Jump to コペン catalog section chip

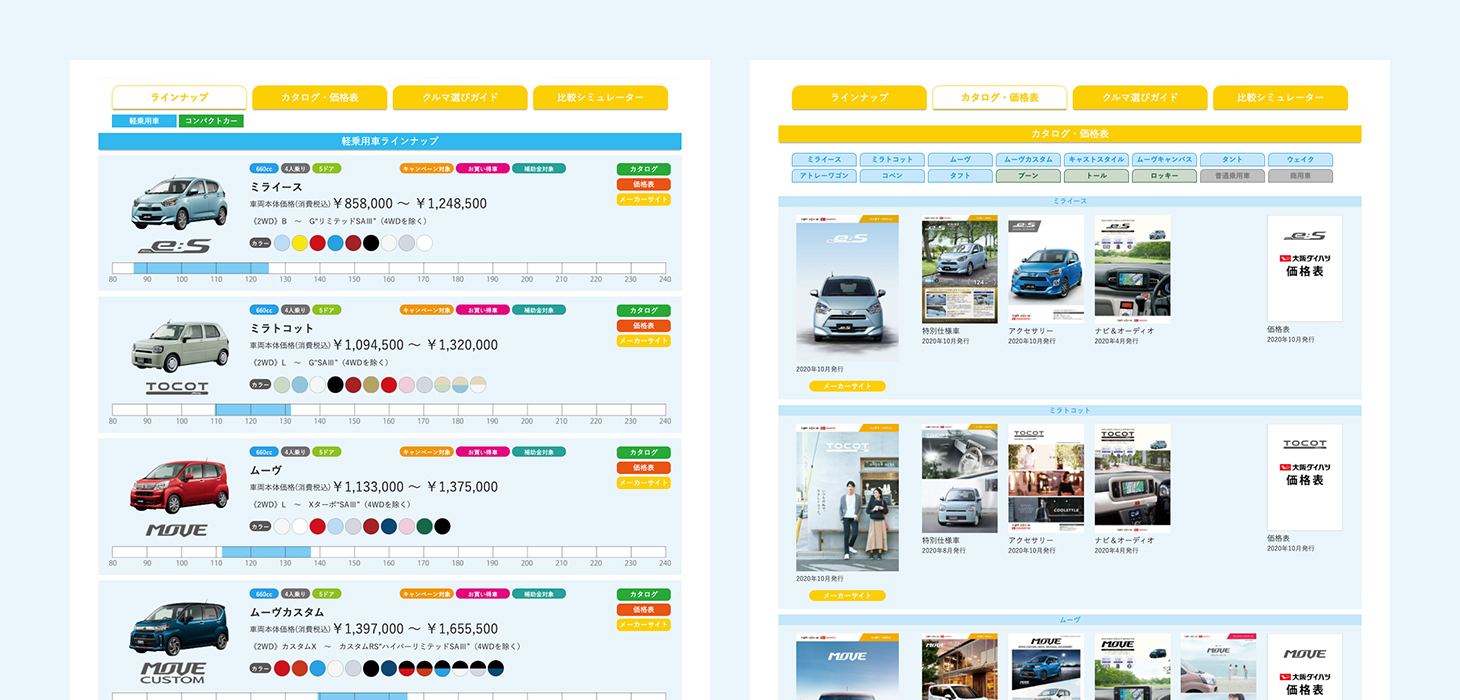892,176
